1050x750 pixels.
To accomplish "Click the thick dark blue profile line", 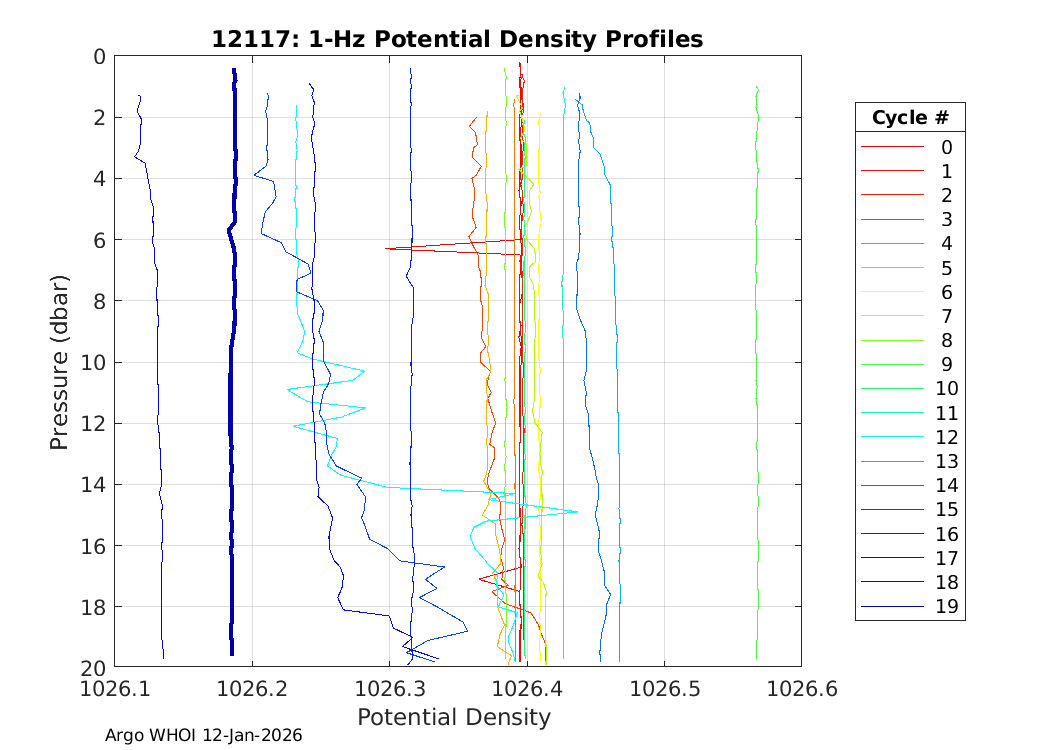I will click(232, 400).
